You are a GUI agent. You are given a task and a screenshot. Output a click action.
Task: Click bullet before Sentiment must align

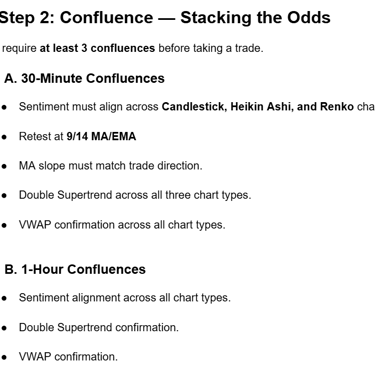pos(4,107)
